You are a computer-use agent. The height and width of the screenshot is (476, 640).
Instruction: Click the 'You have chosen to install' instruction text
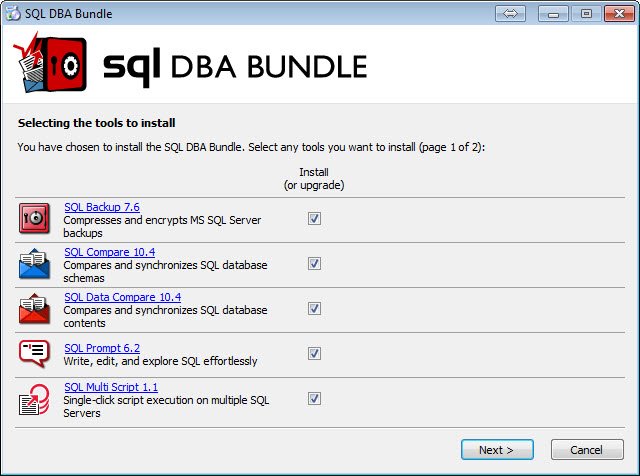(251, 147)
